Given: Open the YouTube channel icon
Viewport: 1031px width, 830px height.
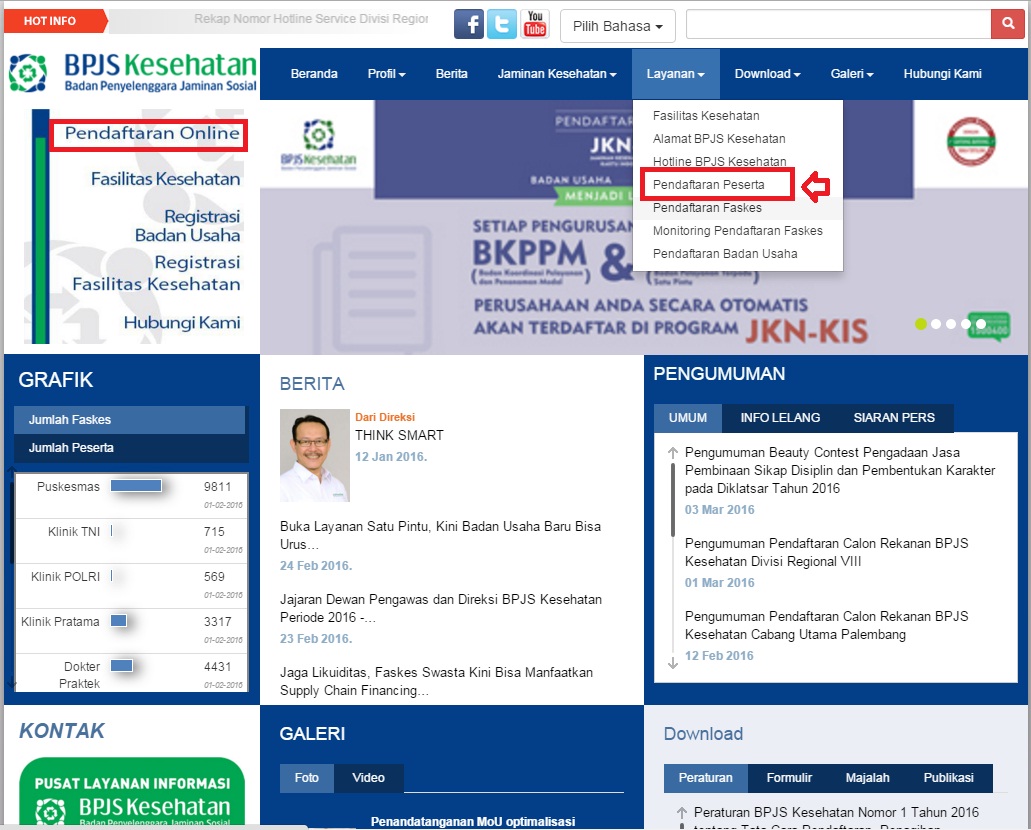Looking at the screenshot, I should [535, 24].
